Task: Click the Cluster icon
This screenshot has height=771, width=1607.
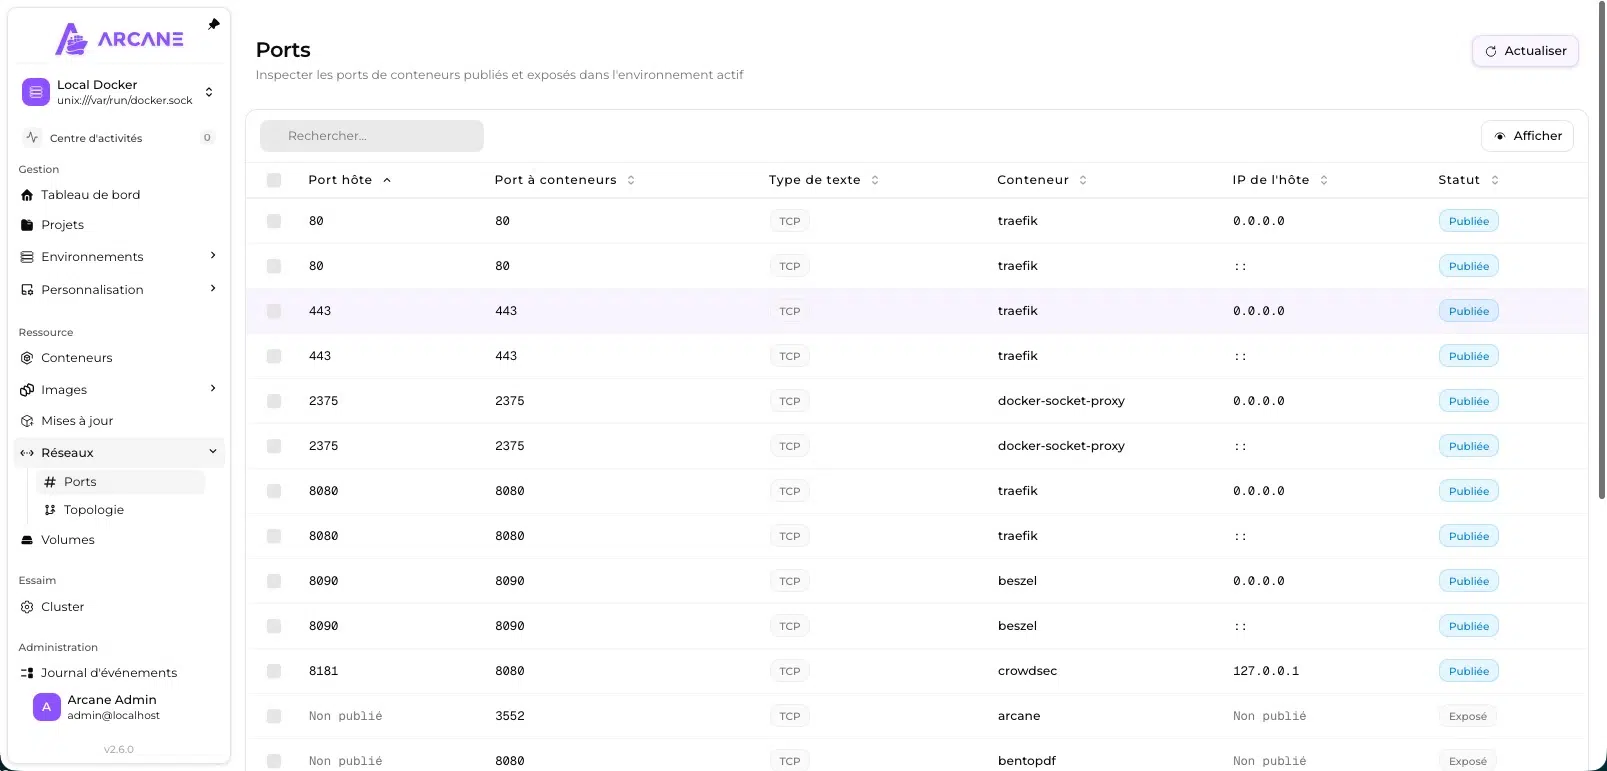Action: (27, 607)
